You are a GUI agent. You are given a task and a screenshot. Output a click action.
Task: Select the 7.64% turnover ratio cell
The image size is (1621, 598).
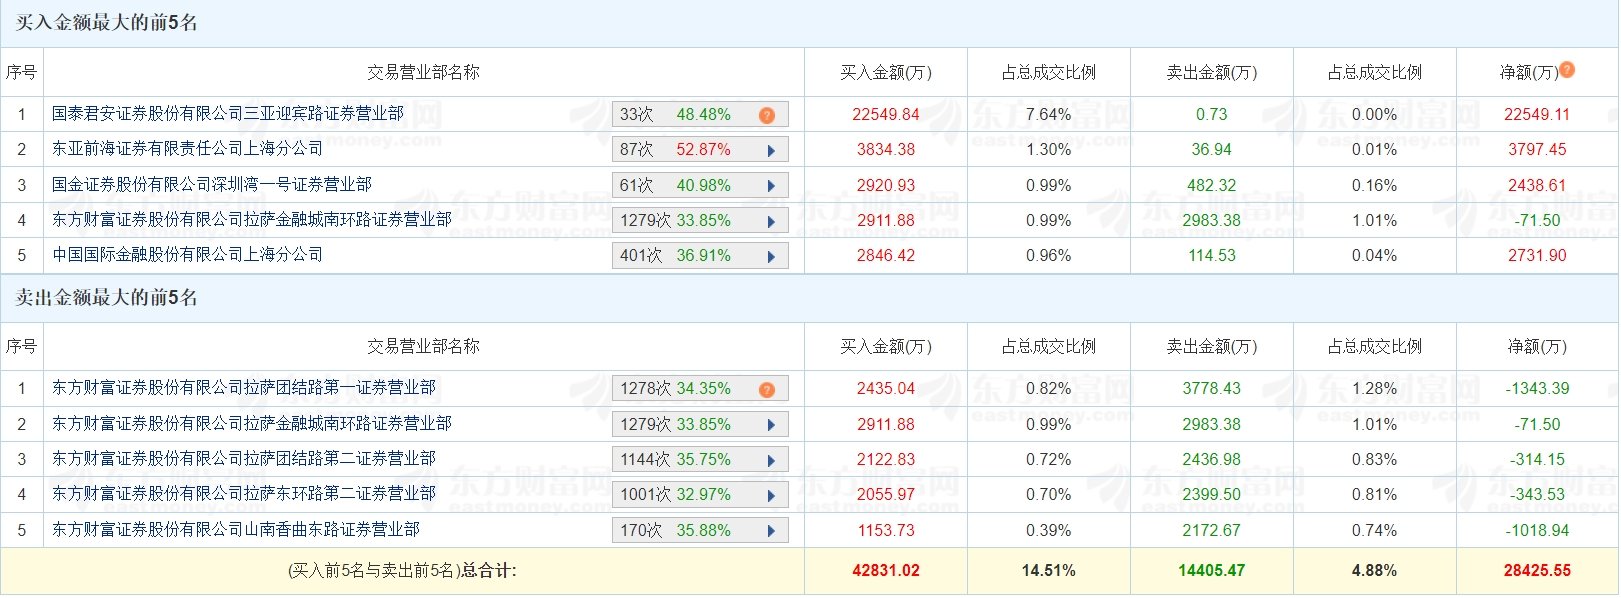coord(1049,114)
